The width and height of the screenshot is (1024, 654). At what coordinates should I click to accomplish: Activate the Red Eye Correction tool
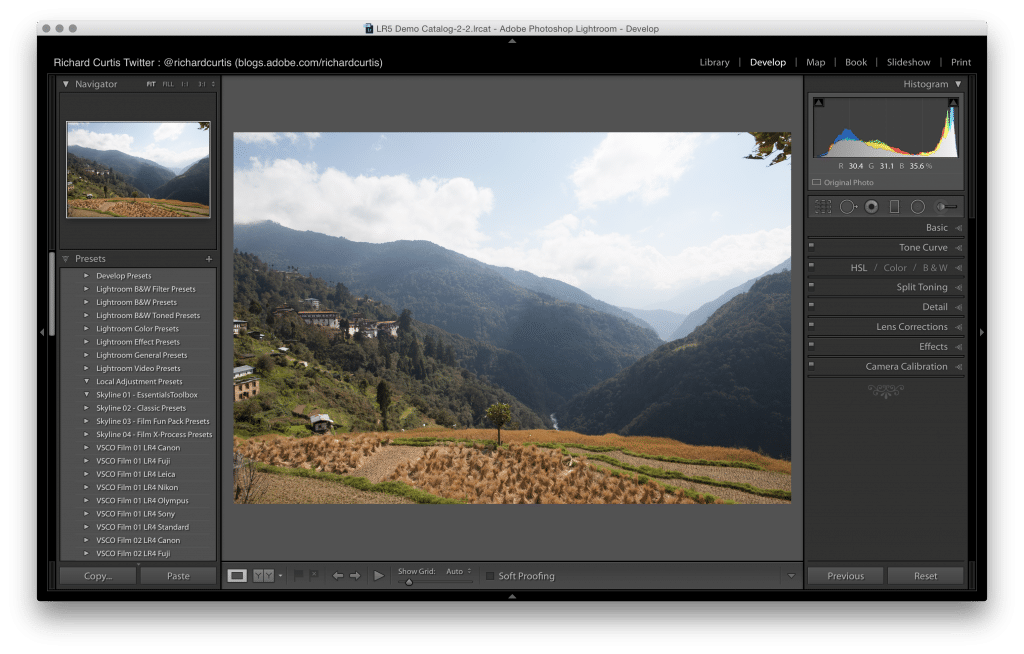[871, 207]
